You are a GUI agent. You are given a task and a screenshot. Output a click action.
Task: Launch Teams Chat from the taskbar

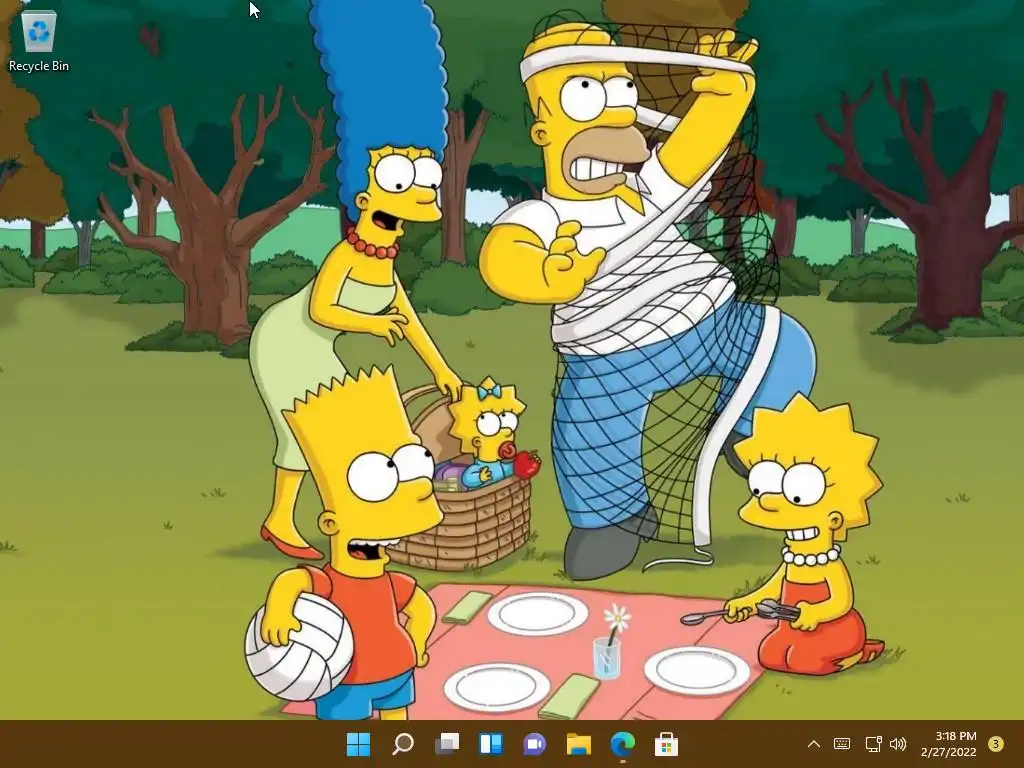coord(534,744)
